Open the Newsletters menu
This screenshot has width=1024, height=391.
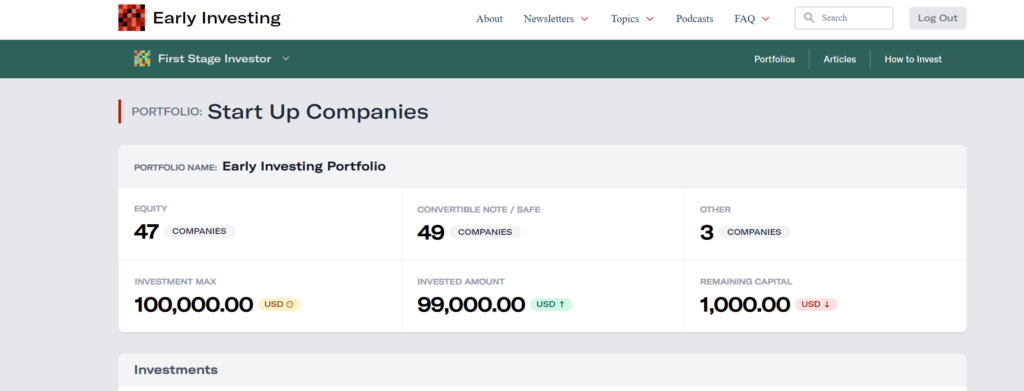click(x=549, y=19)
